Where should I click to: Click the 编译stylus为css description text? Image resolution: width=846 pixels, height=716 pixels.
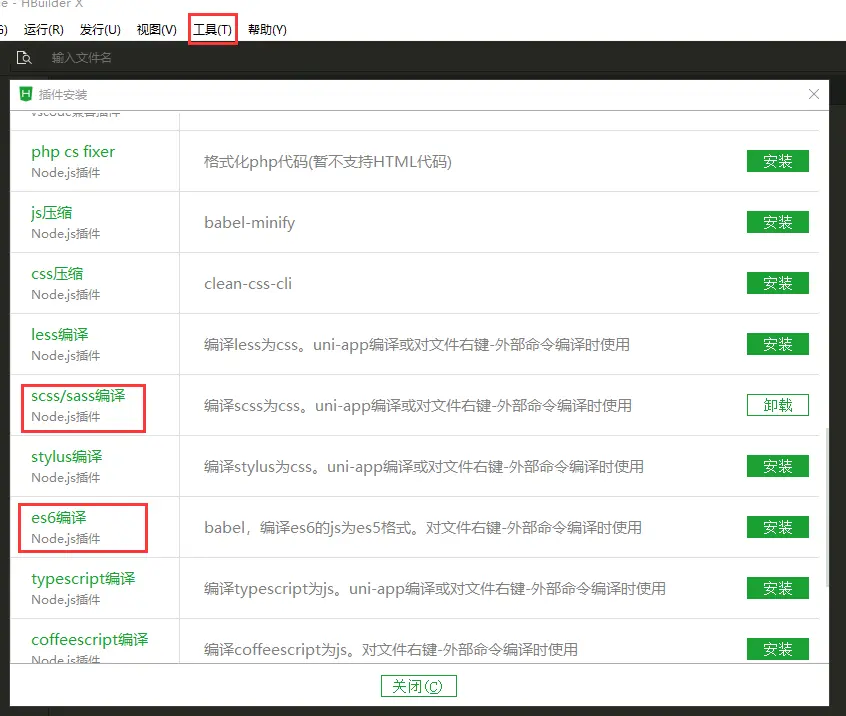[x=424, y=466]
